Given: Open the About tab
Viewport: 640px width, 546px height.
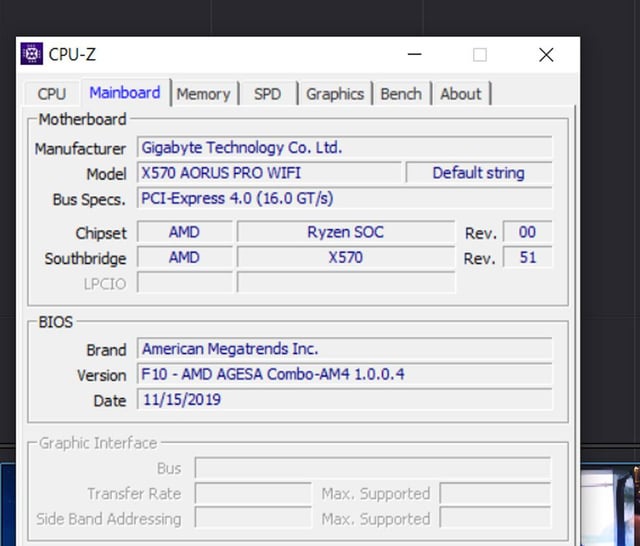Looking at the screenshot, I should click(x=461, y=94).
